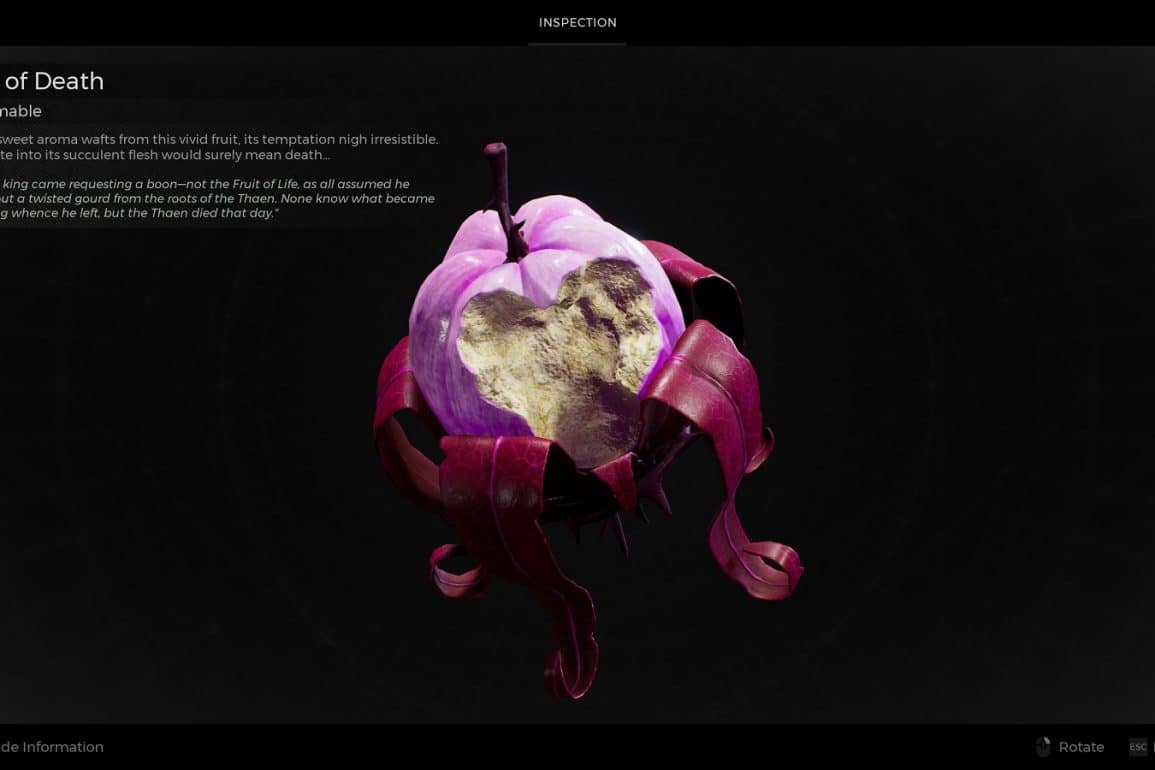The height and width of the screenshot is (770, 1155).
Task: Click the partially hidden "de Information" button
Action: pyautogui.click(x=52, y=746)
